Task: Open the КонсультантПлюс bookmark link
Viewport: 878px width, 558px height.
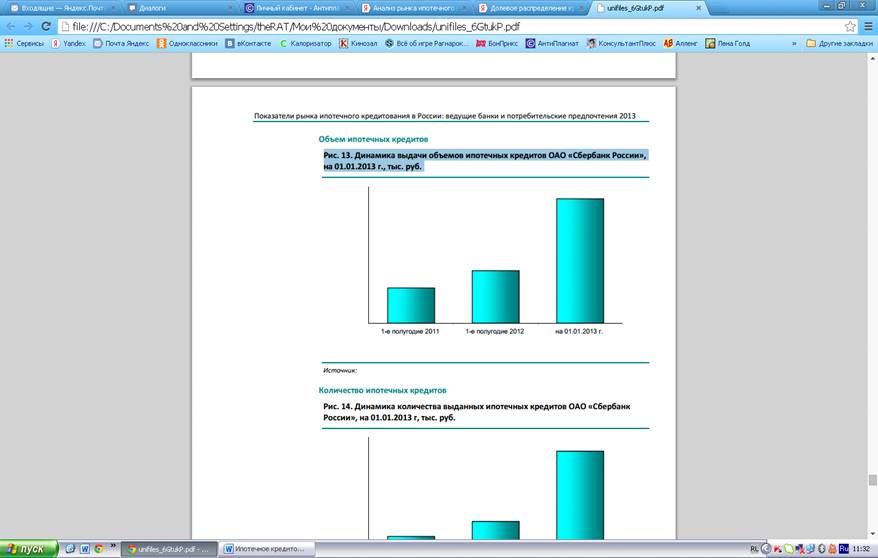Action: click(x=625, y=43)
